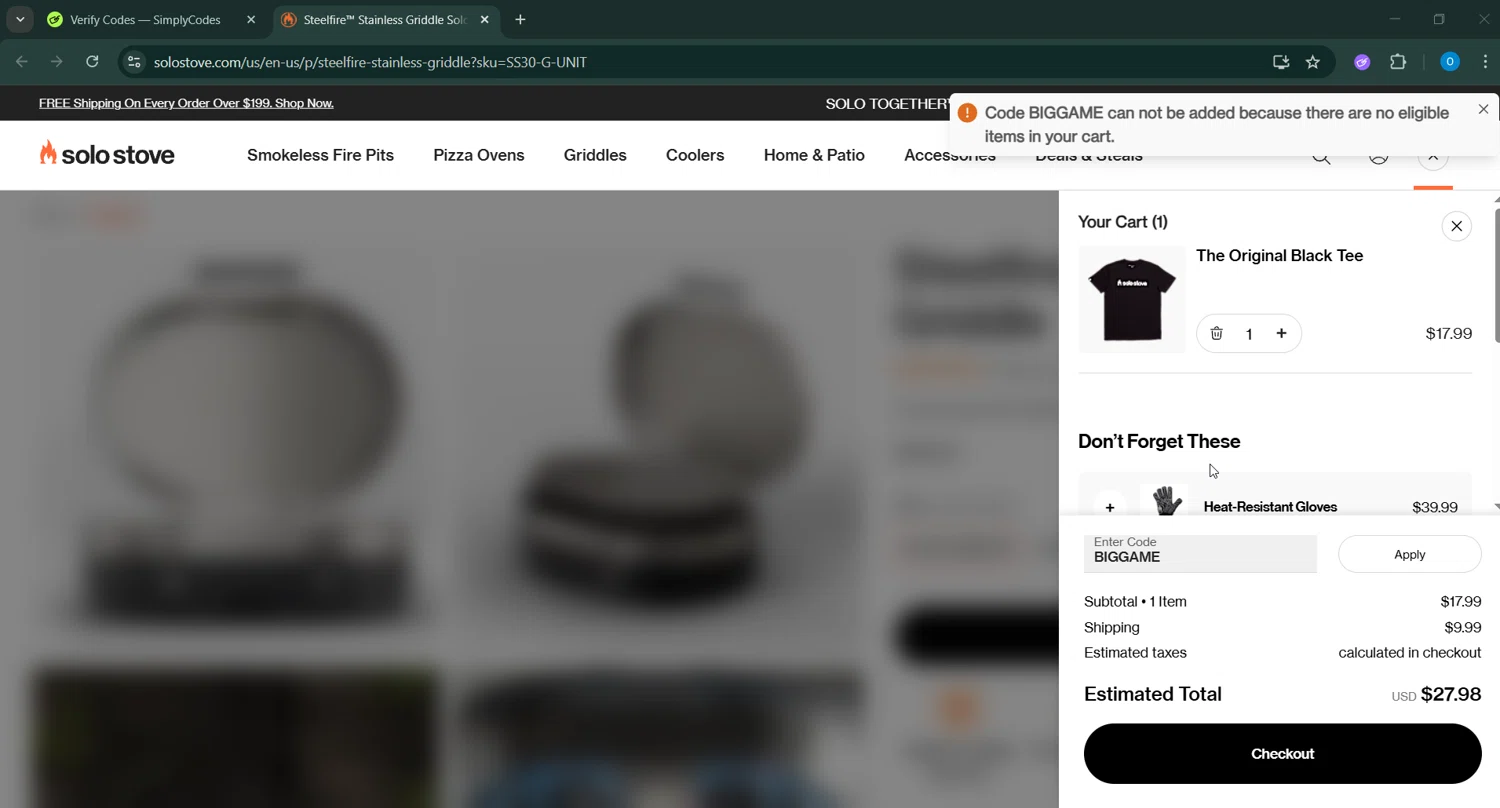Click the Heat-Resistant Gloves thumbnail
Viewport: 1500px width, 808px height.
point(1165,501)
